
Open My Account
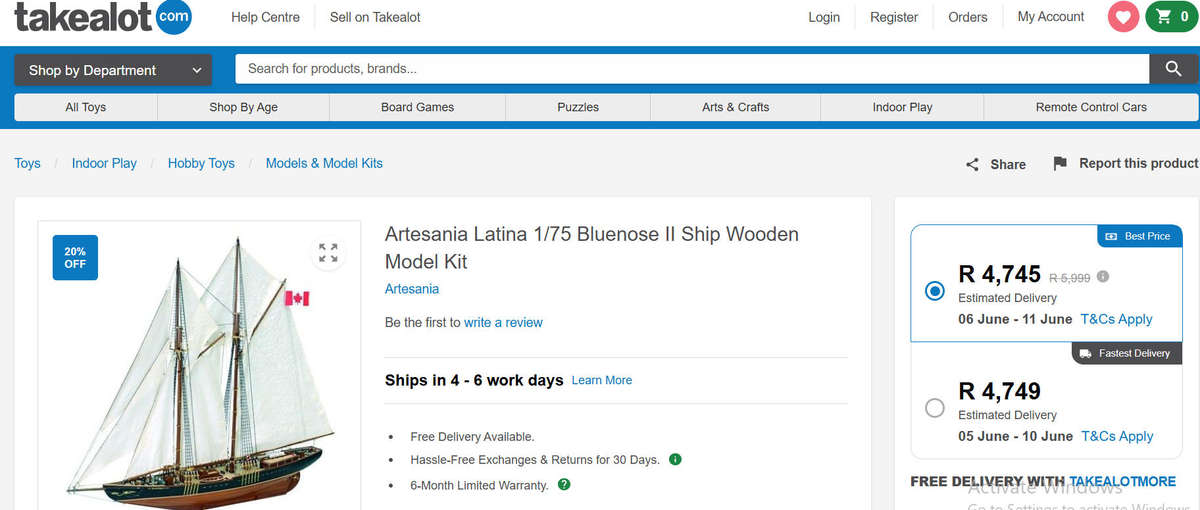tap(1051, 17)
